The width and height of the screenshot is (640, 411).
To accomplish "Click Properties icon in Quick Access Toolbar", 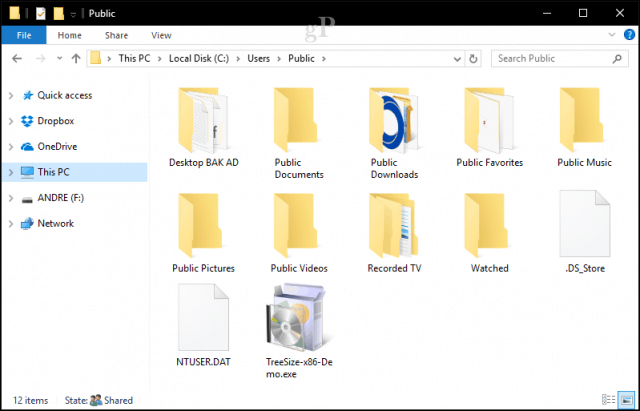I will pos(41,13).
